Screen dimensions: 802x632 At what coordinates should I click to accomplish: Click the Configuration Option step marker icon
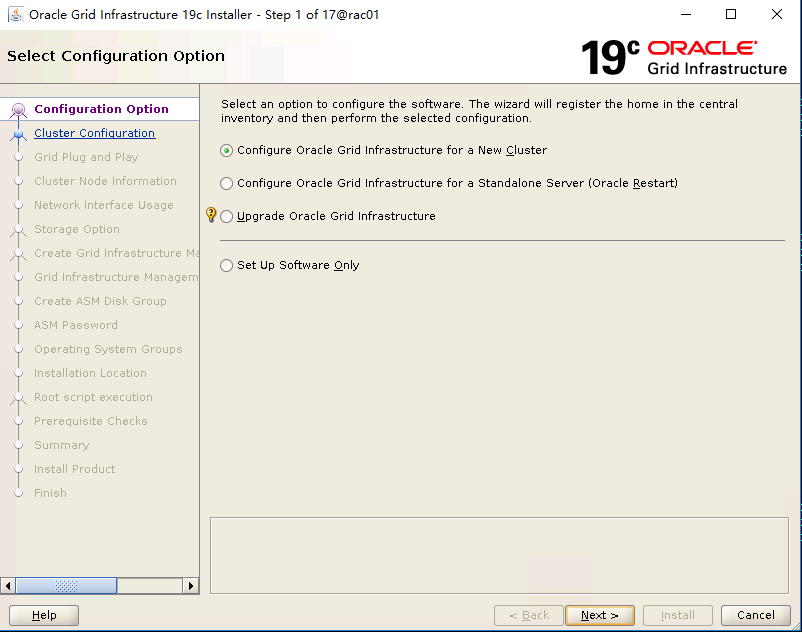pos(18,109)
